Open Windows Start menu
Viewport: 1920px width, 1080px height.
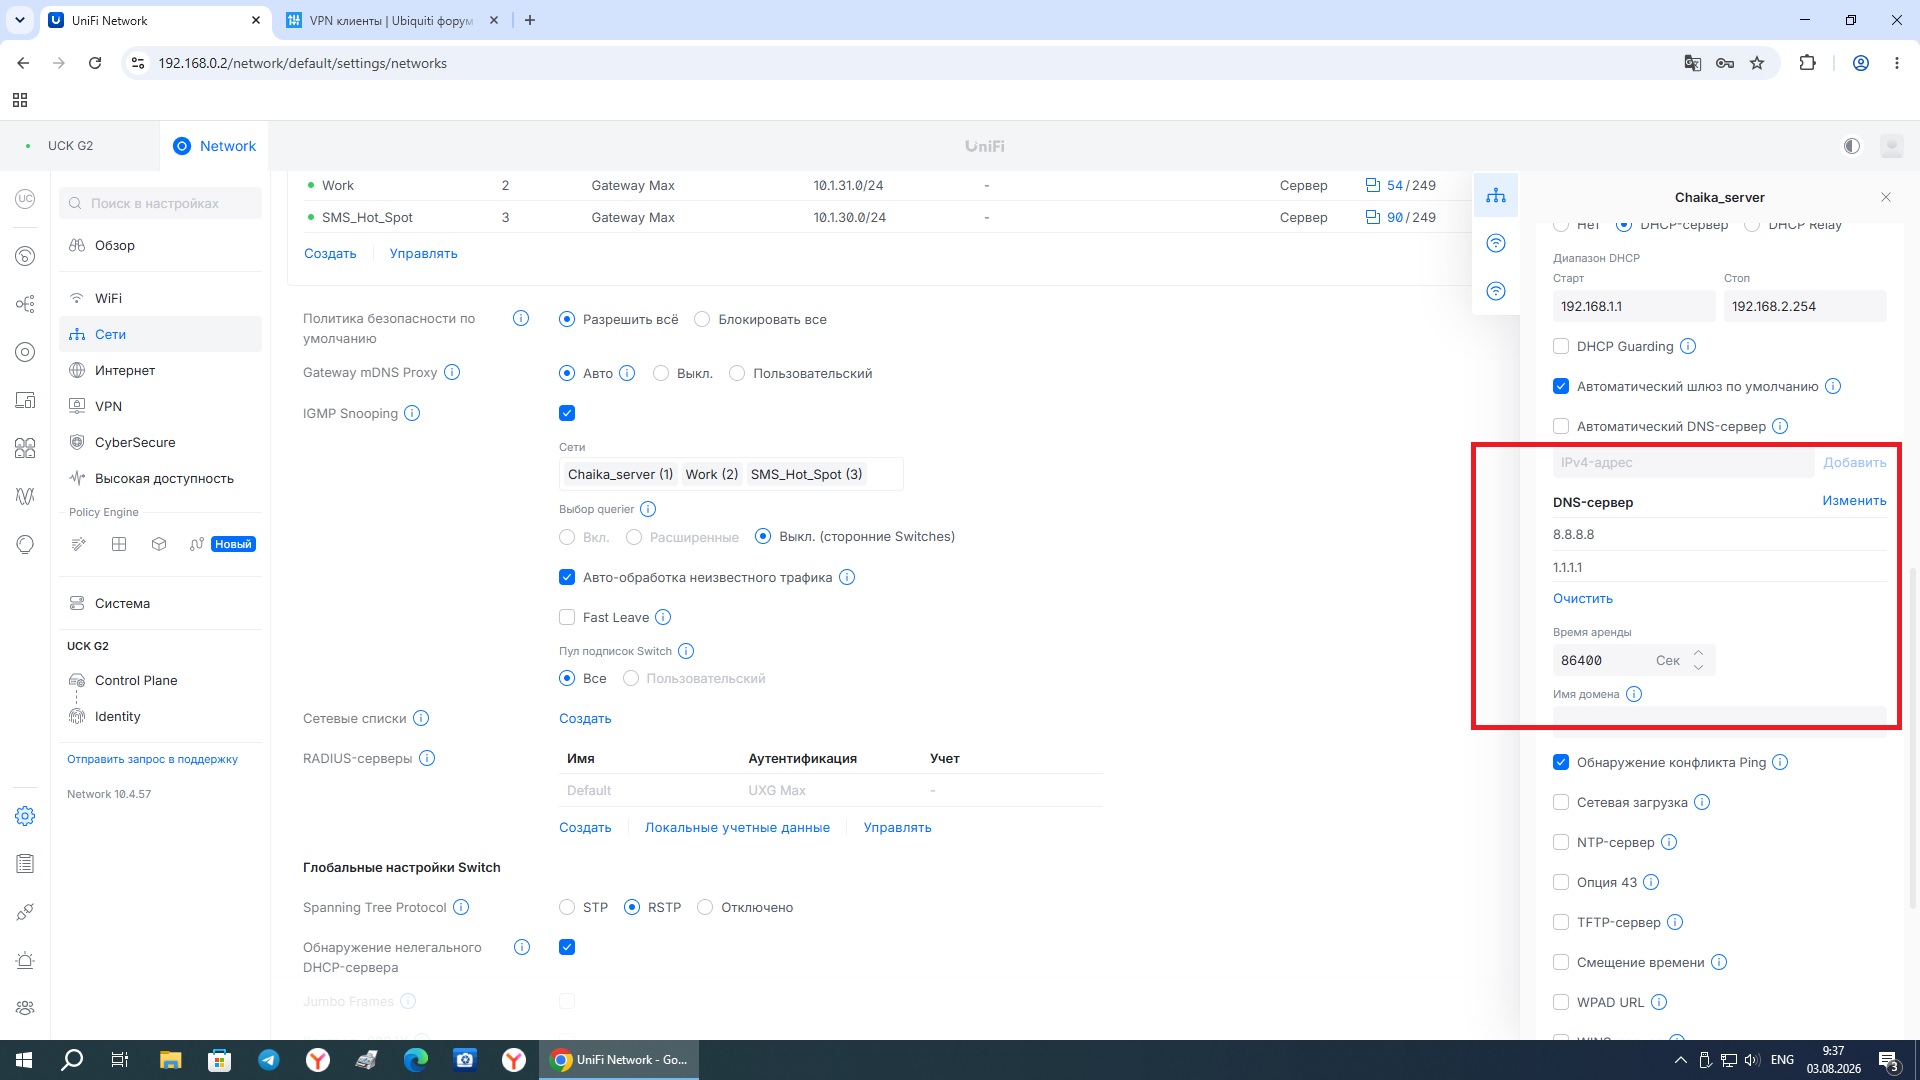(x=24, y=1060)
